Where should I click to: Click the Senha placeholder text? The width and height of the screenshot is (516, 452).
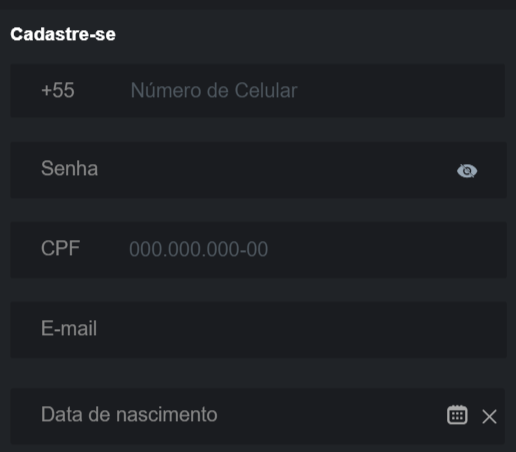click(x=69, y=168)
